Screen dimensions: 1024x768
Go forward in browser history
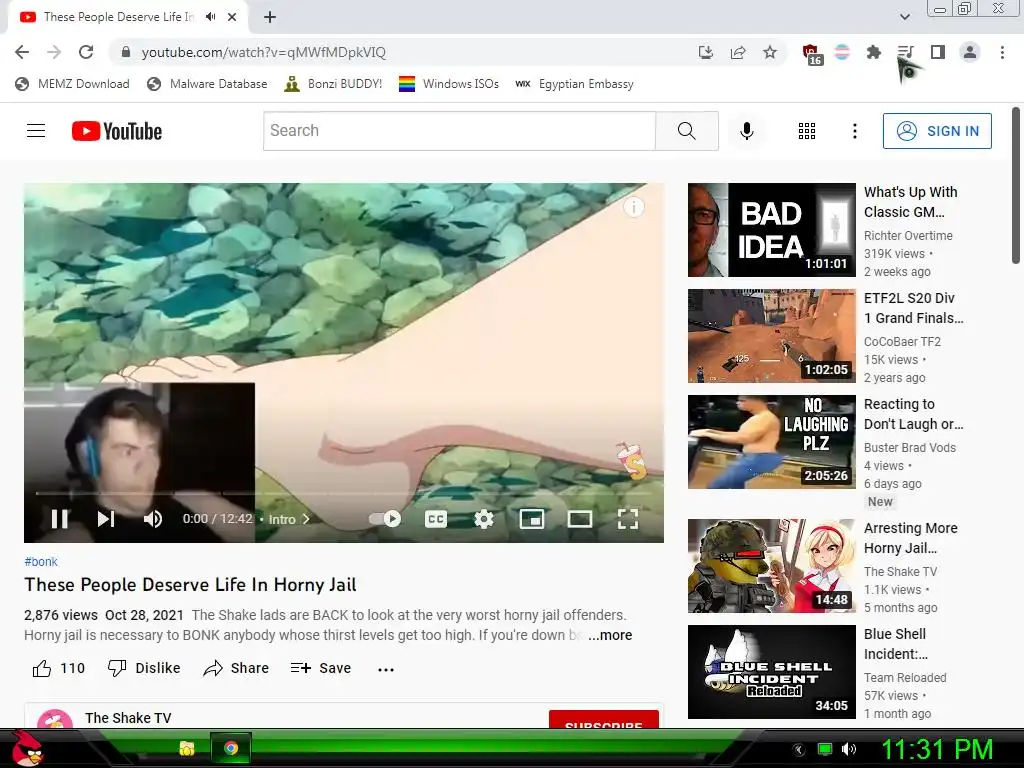pyautogui.click(x=54, y=52)
